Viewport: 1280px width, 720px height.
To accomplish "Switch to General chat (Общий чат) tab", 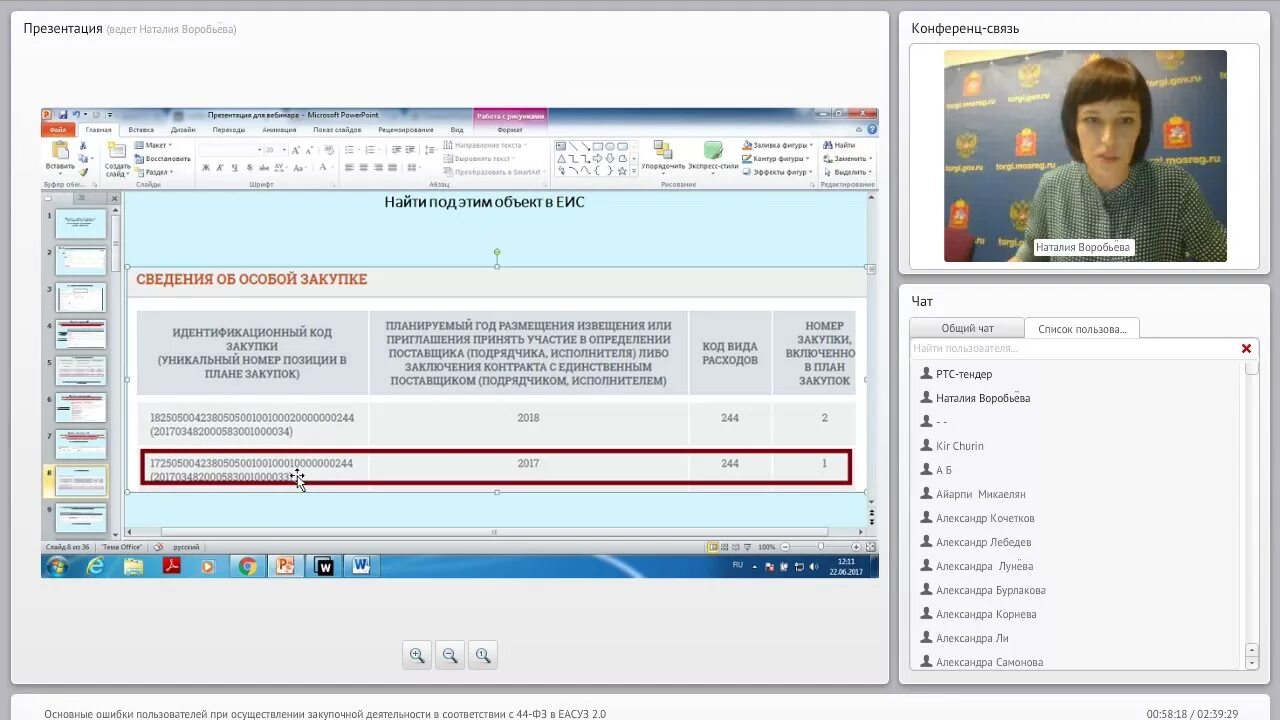I will pyautogui.click(x=967, y=328).
